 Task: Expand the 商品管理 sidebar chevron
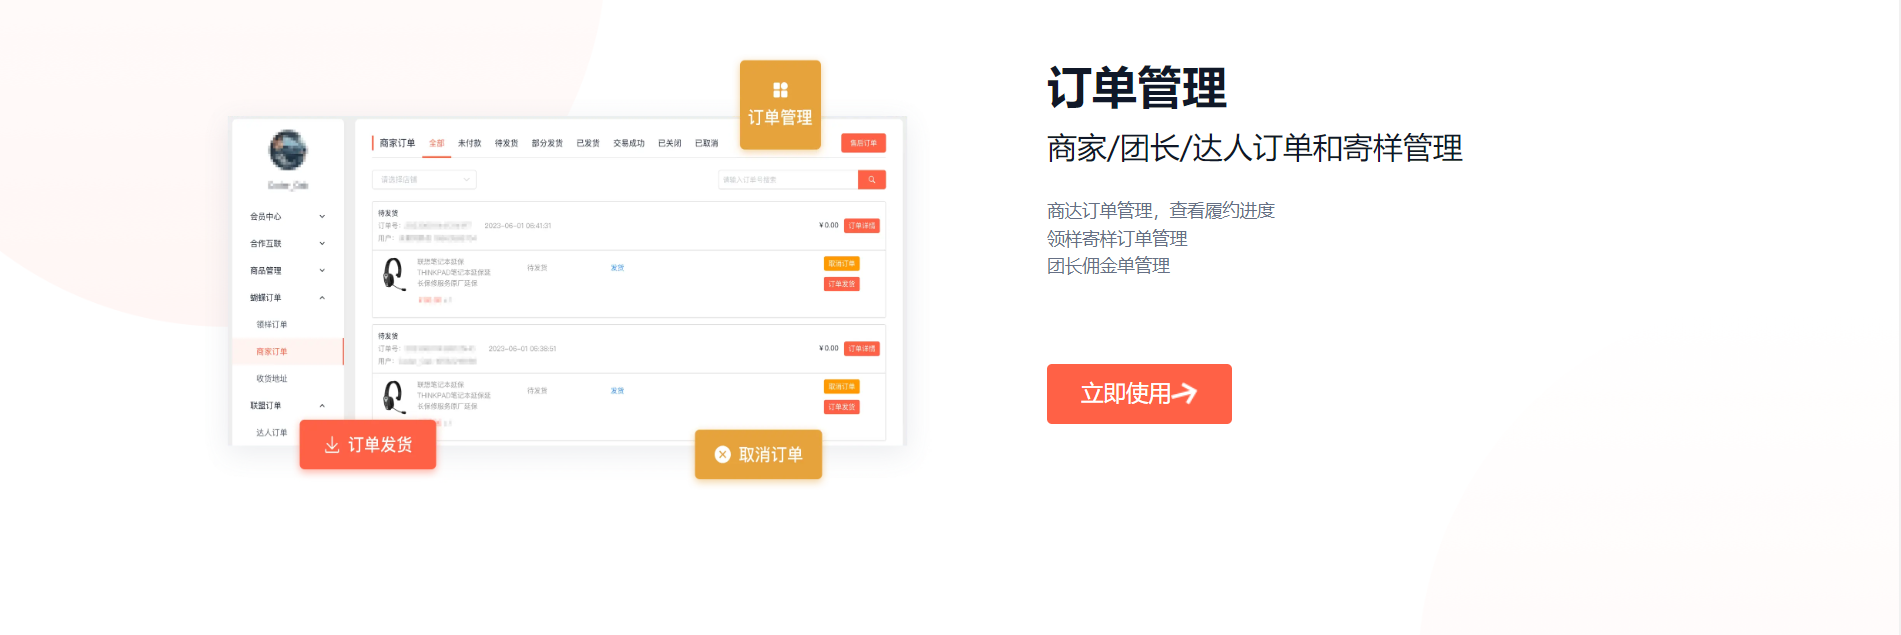click(322, 271)
